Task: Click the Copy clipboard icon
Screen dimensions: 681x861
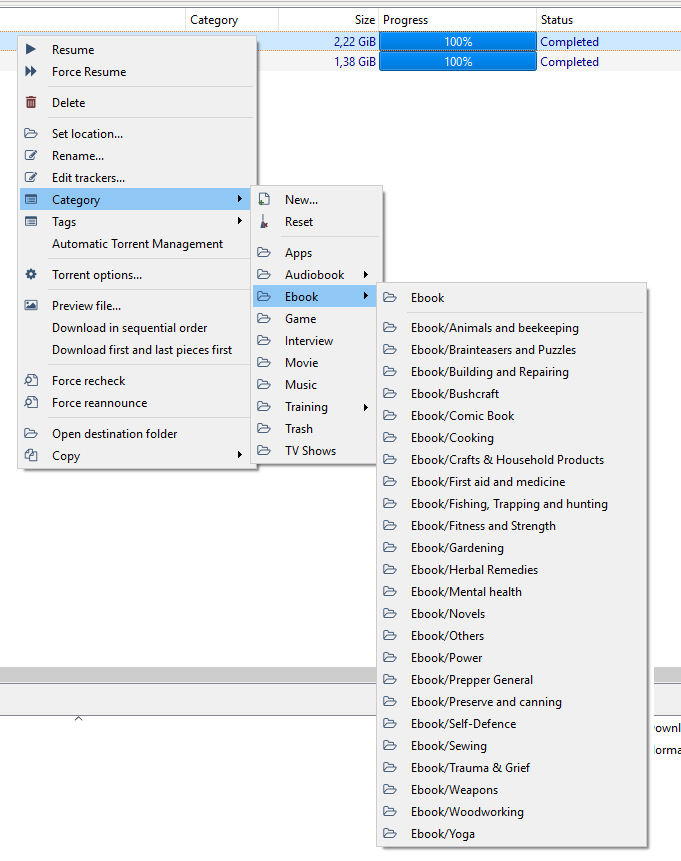Action: 31,455
